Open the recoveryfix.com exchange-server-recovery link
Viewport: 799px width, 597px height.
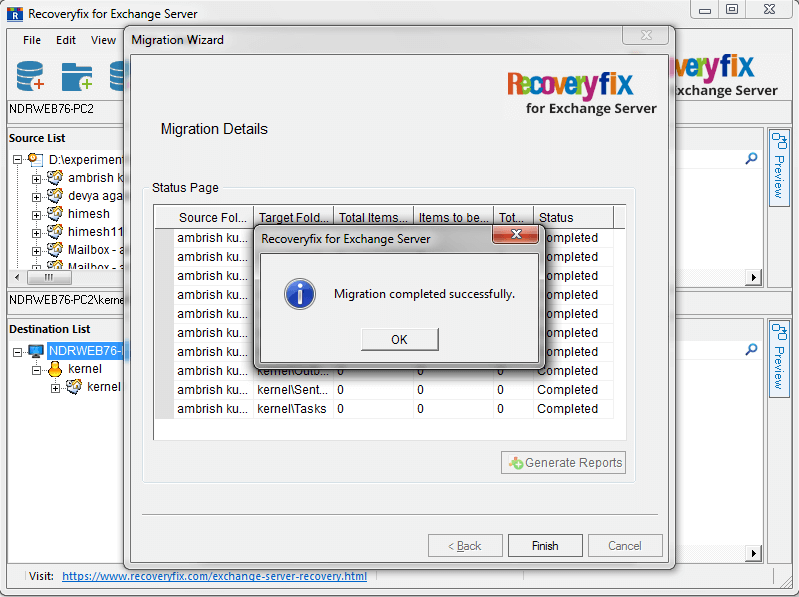coord(215,576)
